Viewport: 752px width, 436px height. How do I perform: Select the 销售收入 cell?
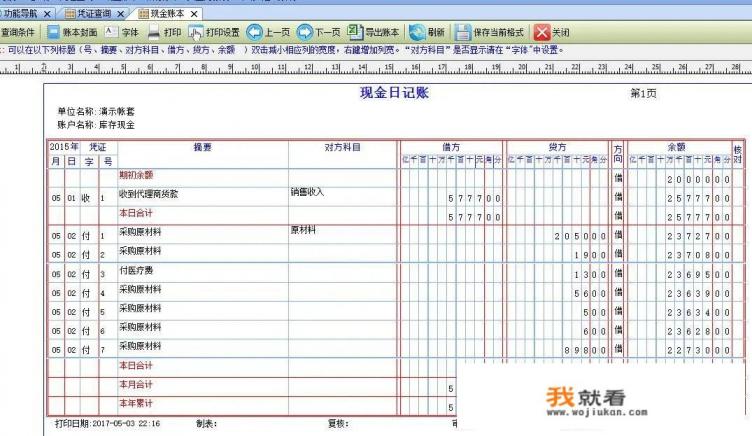pos(307,192)
